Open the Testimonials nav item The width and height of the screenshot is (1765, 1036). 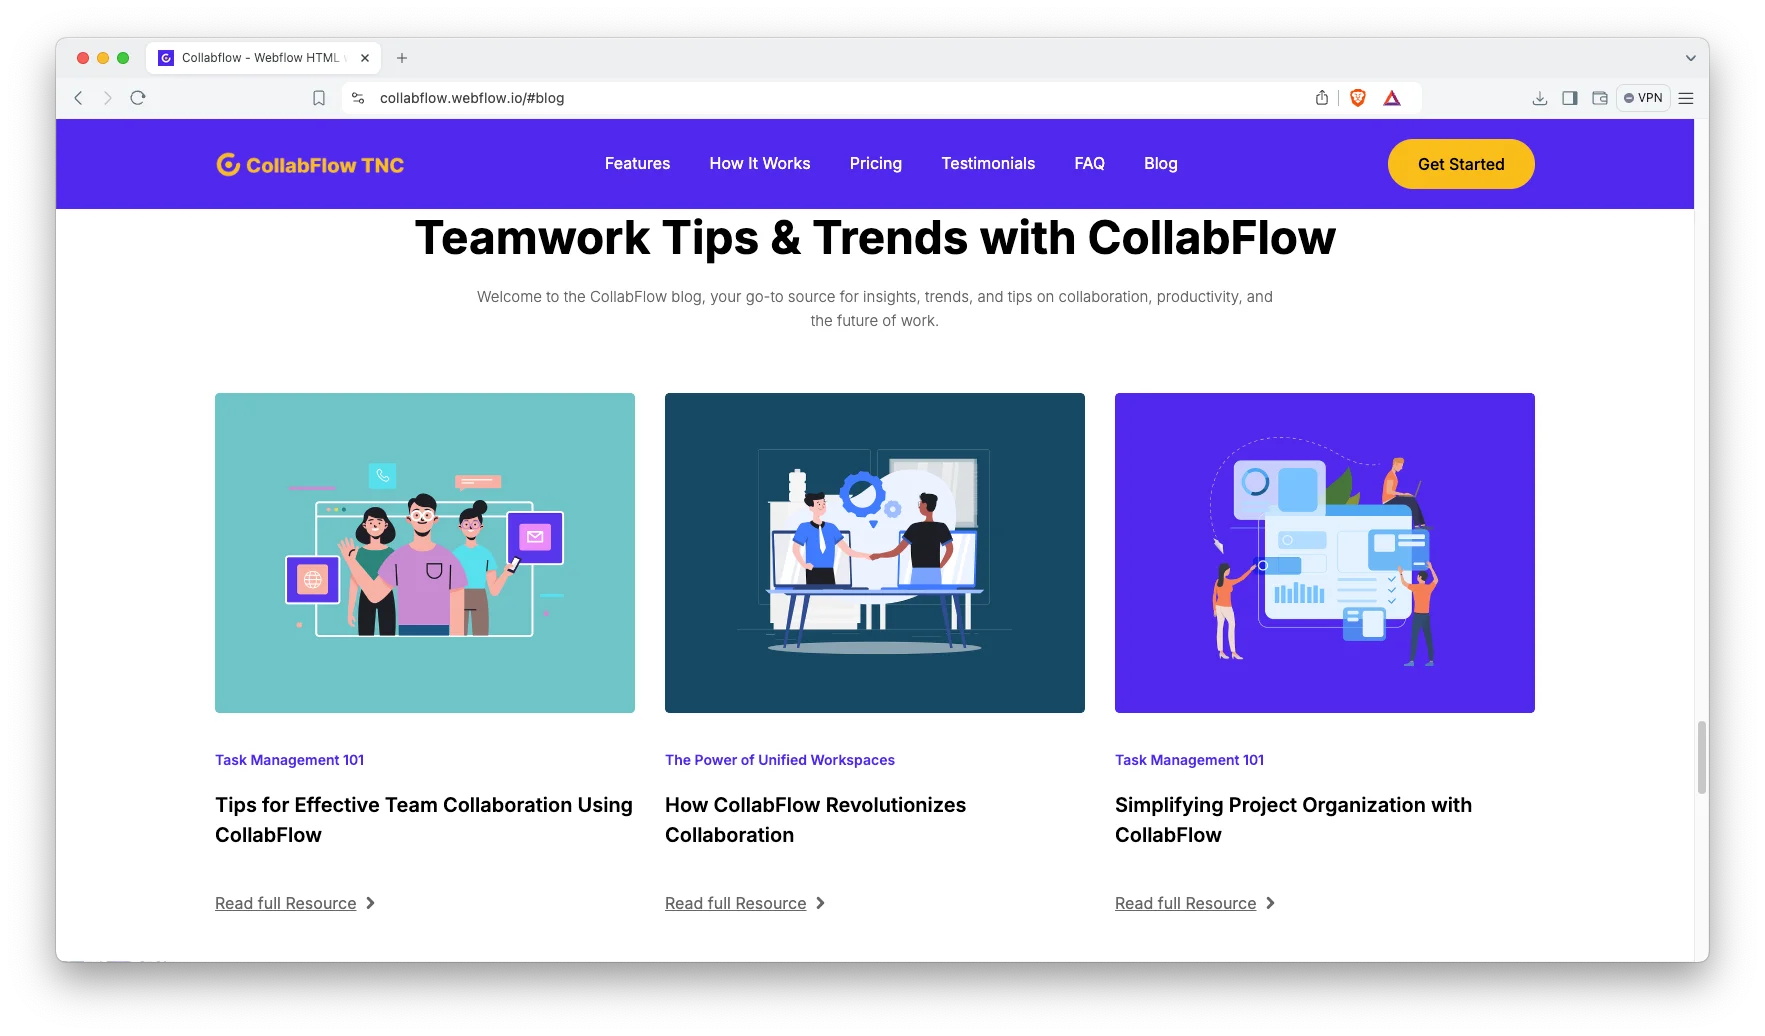click(987, 164)
